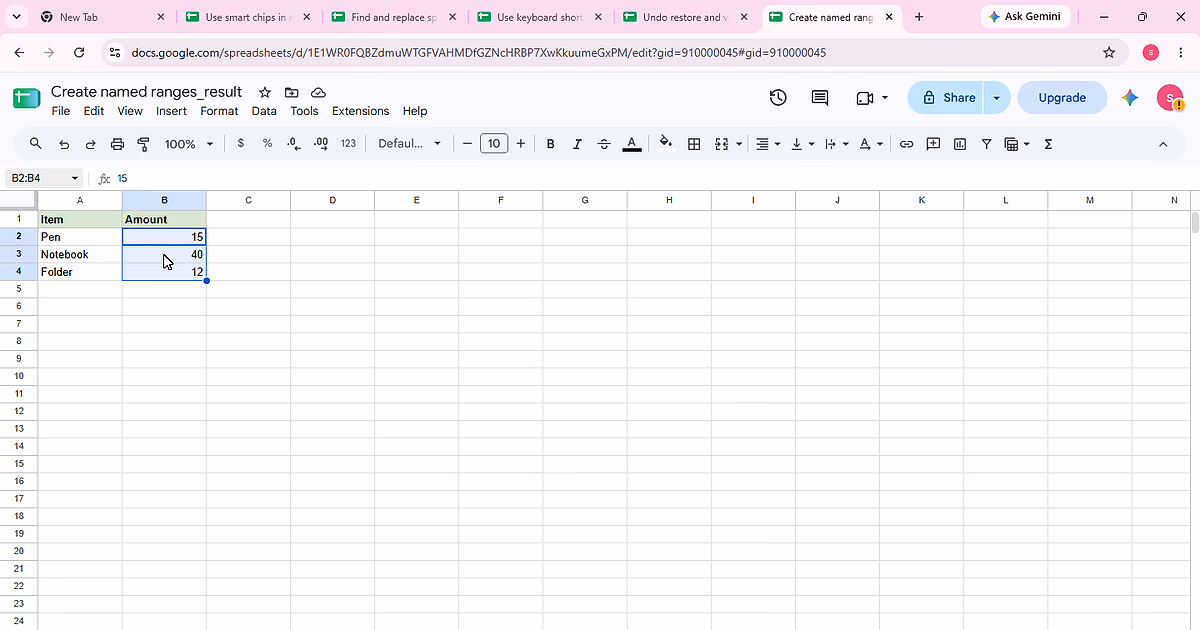This screenshot has height=630, width=1200.
Task: Click the Redo arrow in toolbar
Action: pyautogui.click(x=90, y=144)
